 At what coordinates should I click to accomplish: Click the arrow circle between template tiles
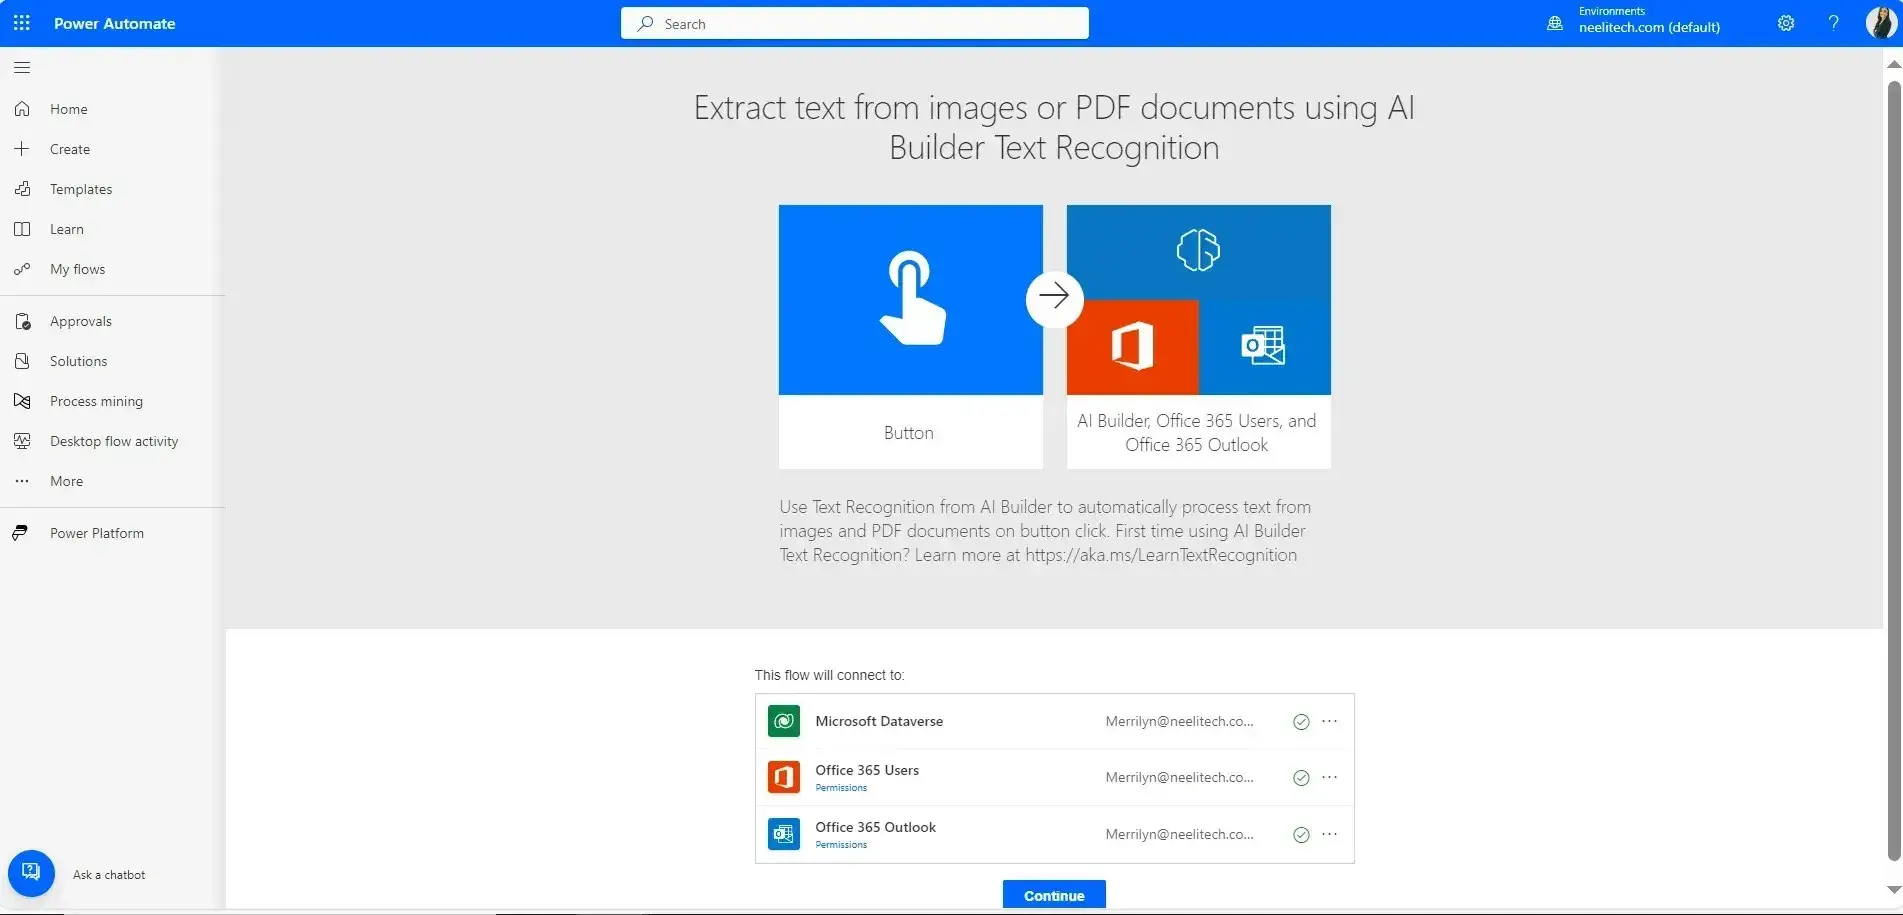tap(1054, 297)
